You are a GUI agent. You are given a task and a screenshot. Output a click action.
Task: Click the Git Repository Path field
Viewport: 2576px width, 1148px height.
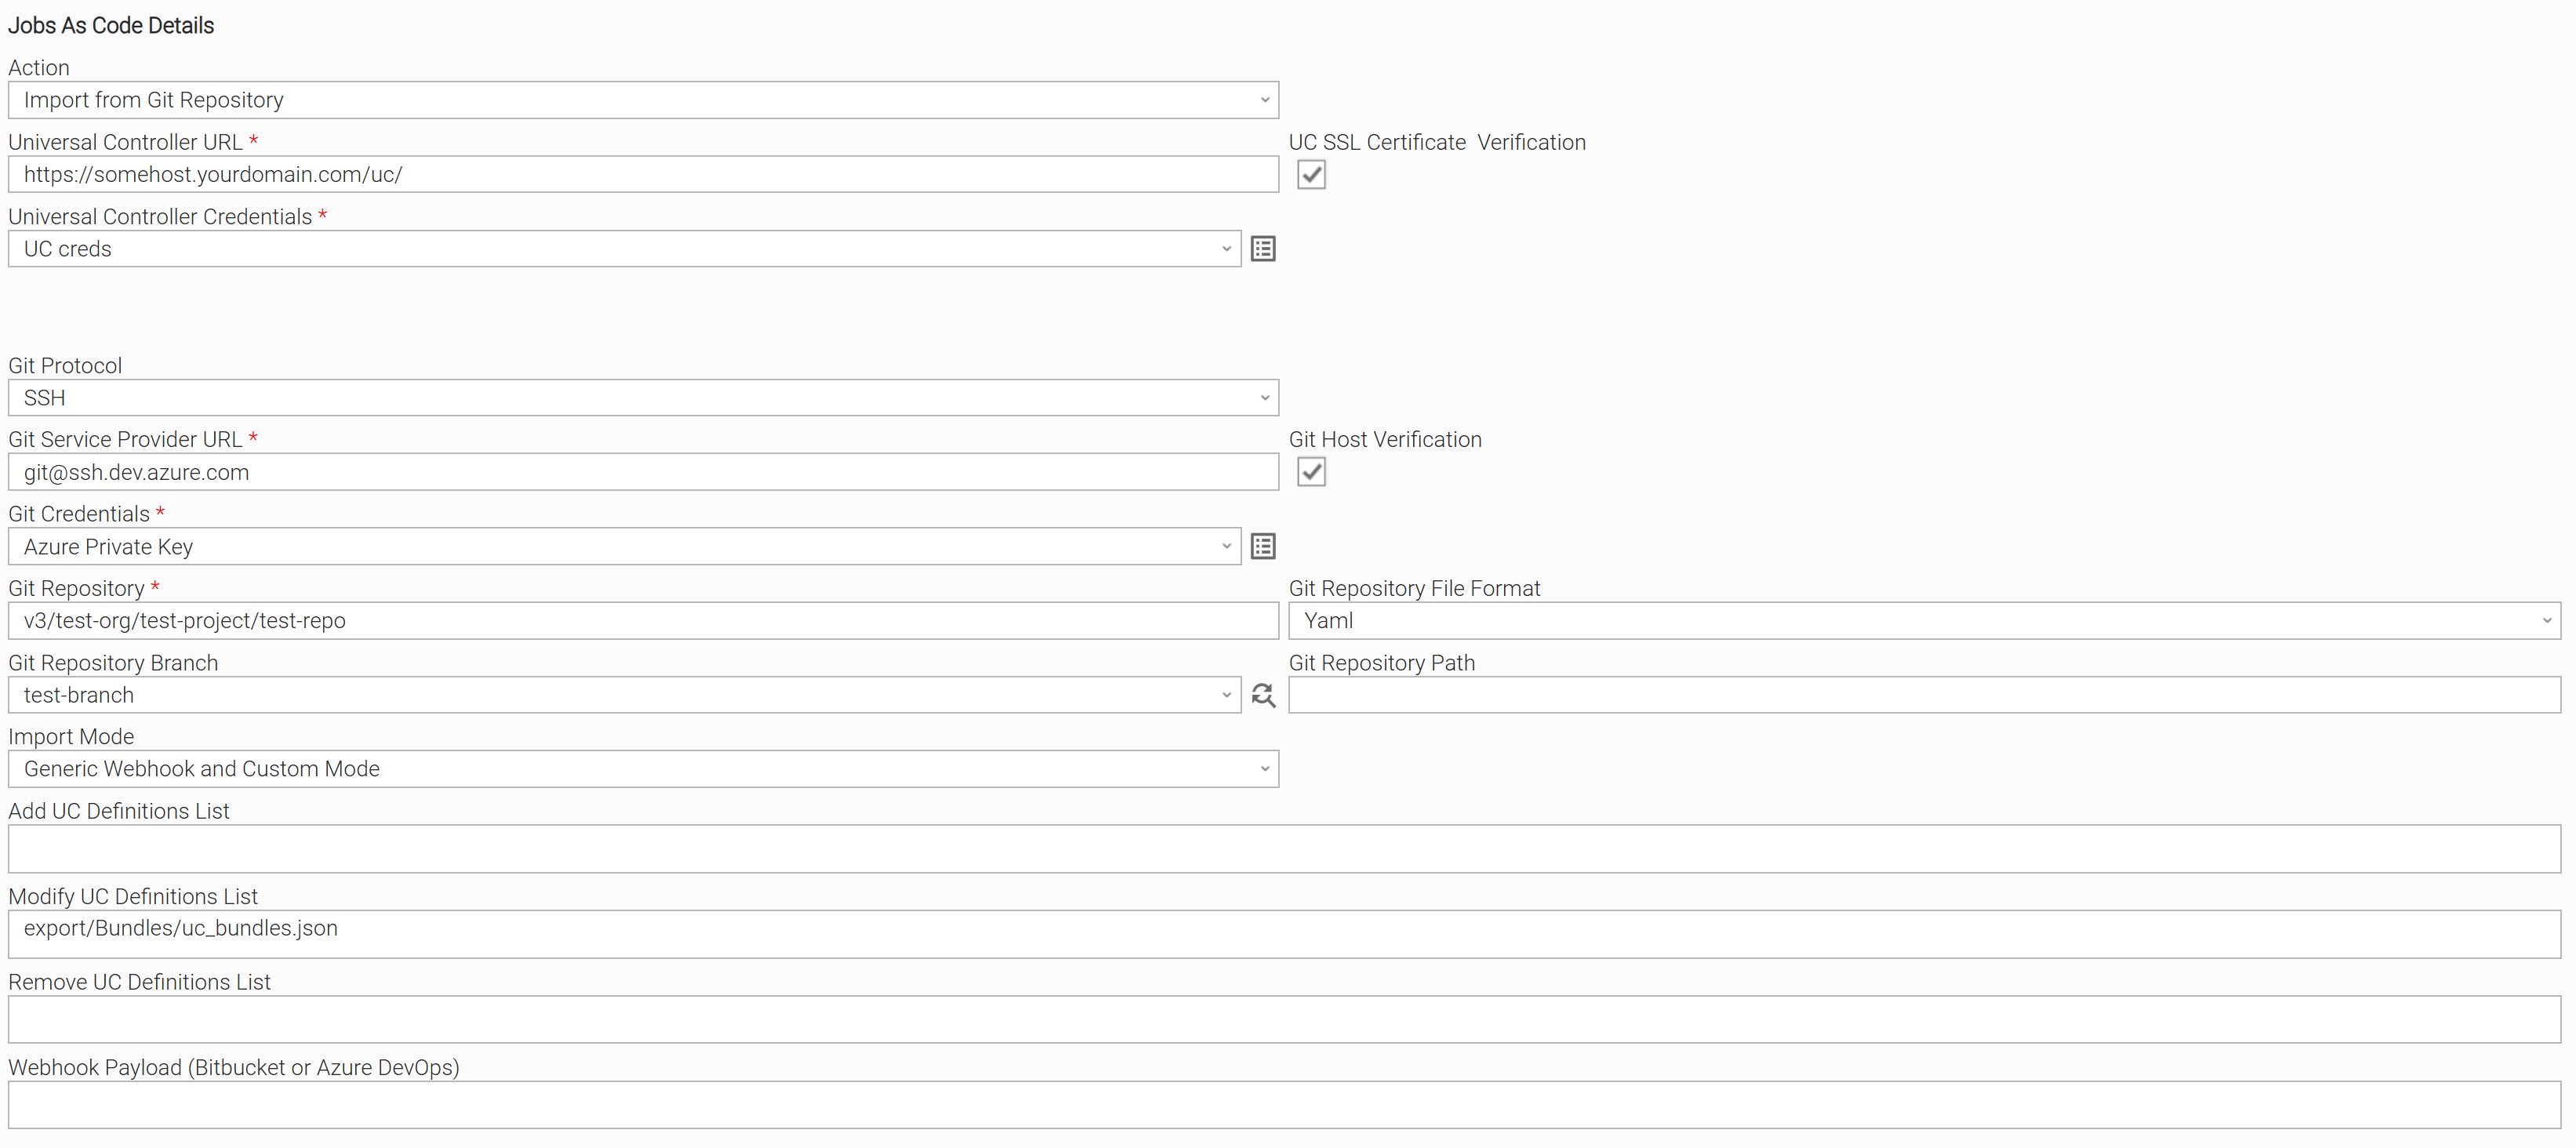(x=1924, y=695)
